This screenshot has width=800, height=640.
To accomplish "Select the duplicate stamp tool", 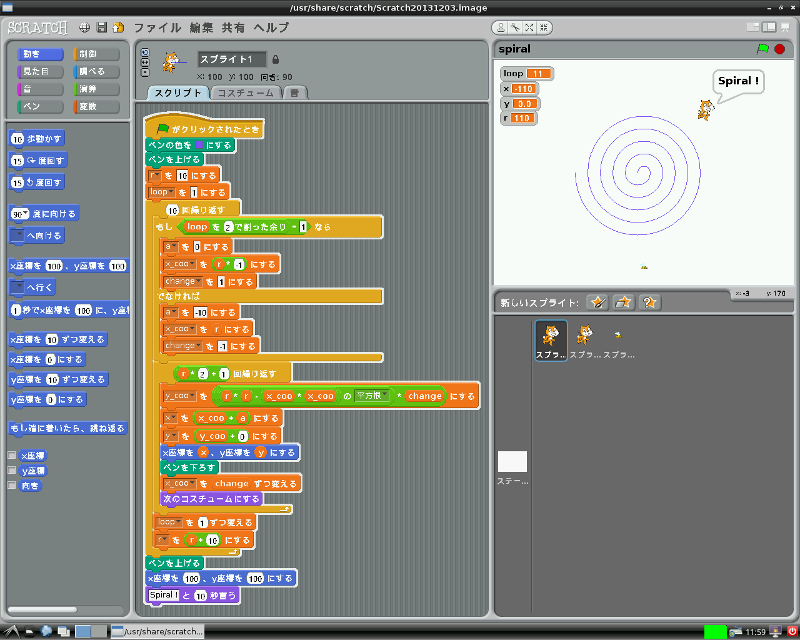I will coord(501,28).
